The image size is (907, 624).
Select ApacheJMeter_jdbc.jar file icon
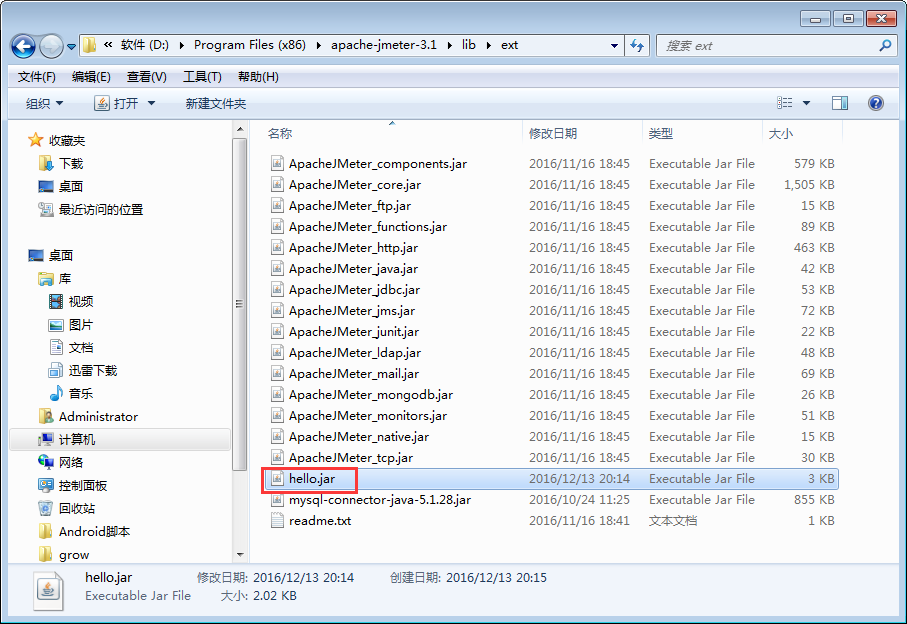tap(278, 290)
